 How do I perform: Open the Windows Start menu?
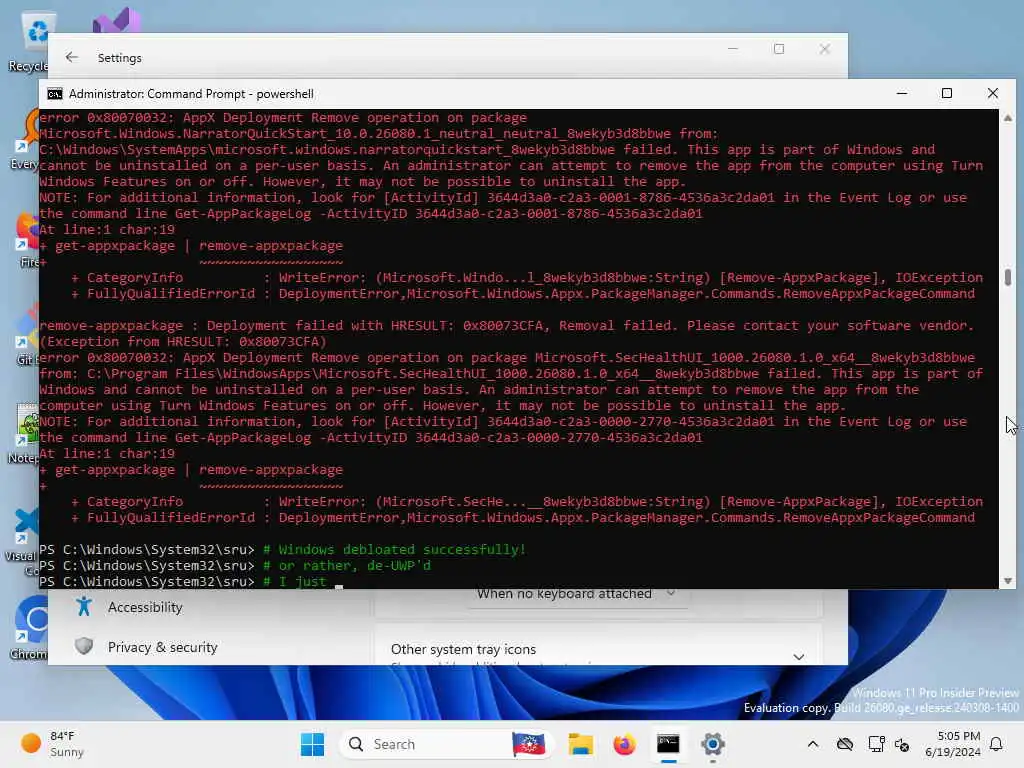[x=312, y=744]
